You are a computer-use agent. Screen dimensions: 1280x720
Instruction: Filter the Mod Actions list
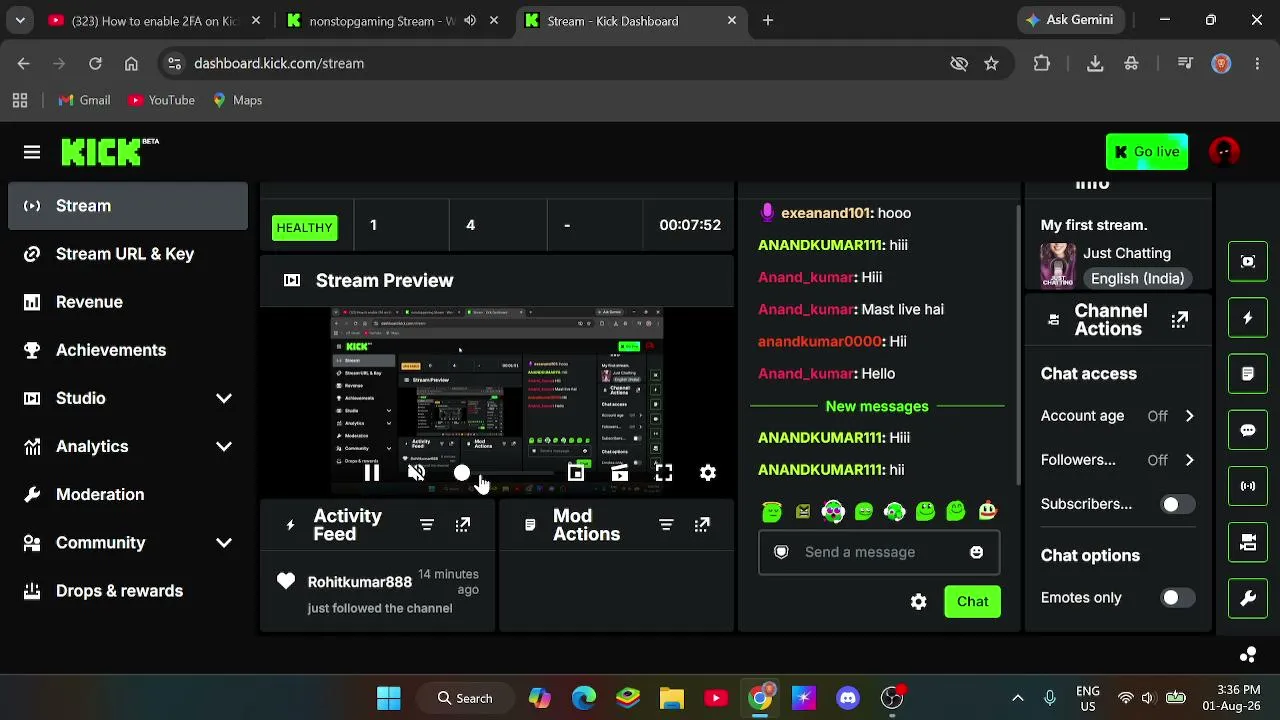[x=666, y=525]
